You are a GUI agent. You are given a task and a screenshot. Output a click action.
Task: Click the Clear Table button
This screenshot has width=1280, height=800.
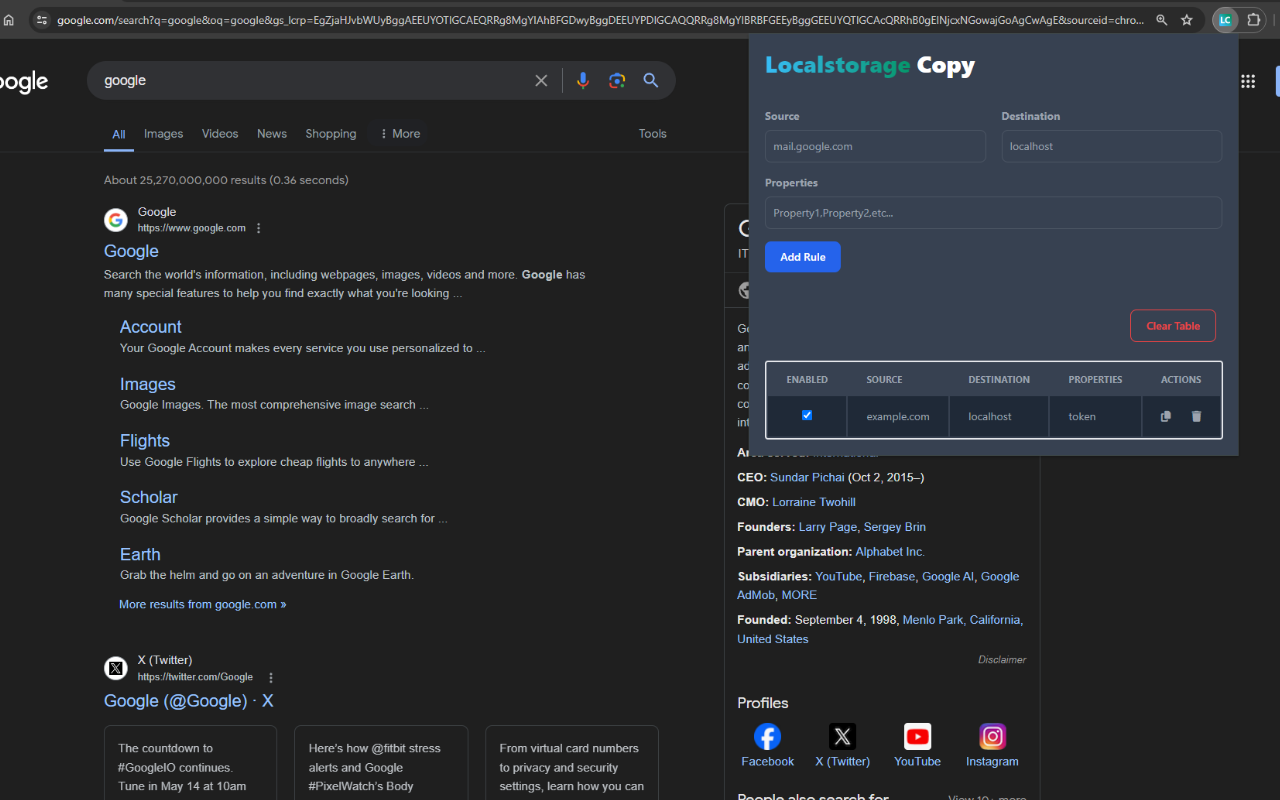(1172, 325)
